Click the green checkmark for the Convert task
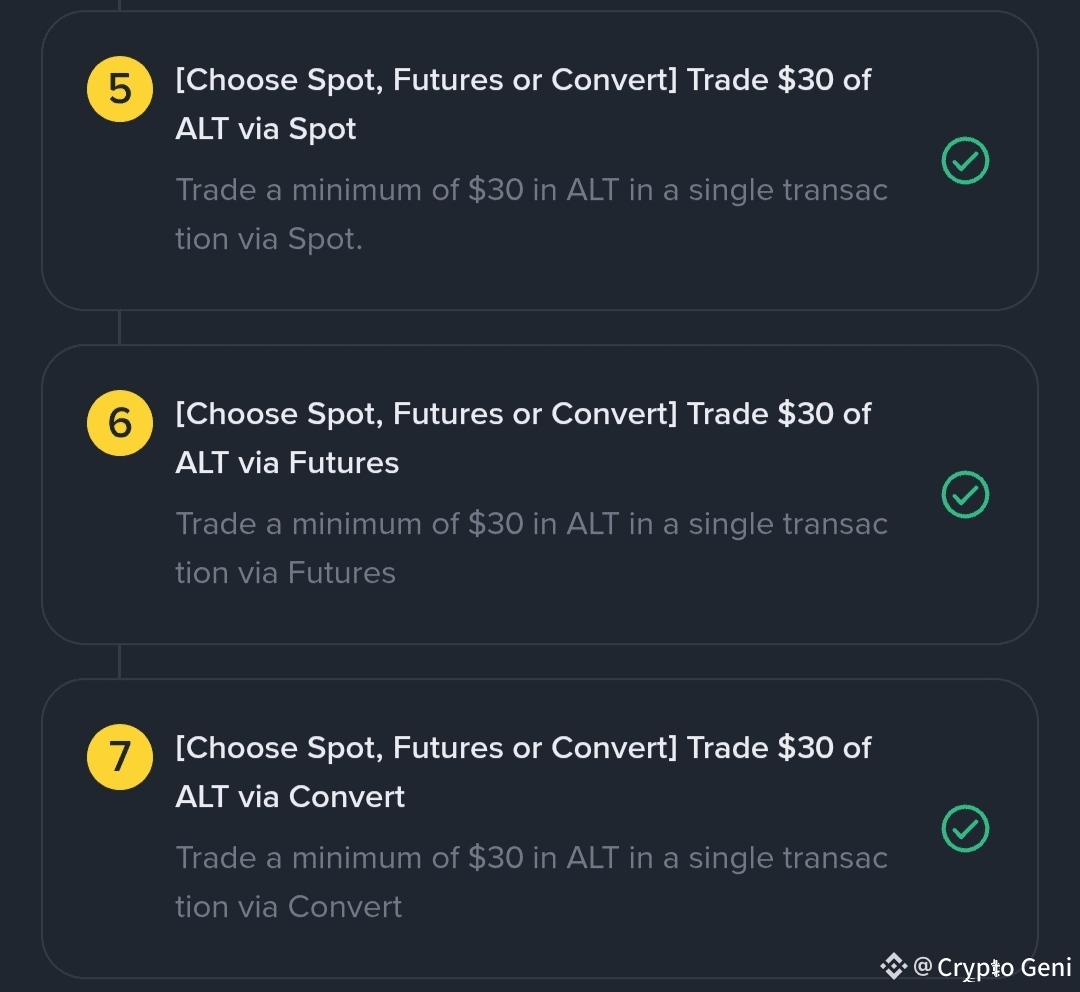1080x992 pixels. click(x=965, y=828)
